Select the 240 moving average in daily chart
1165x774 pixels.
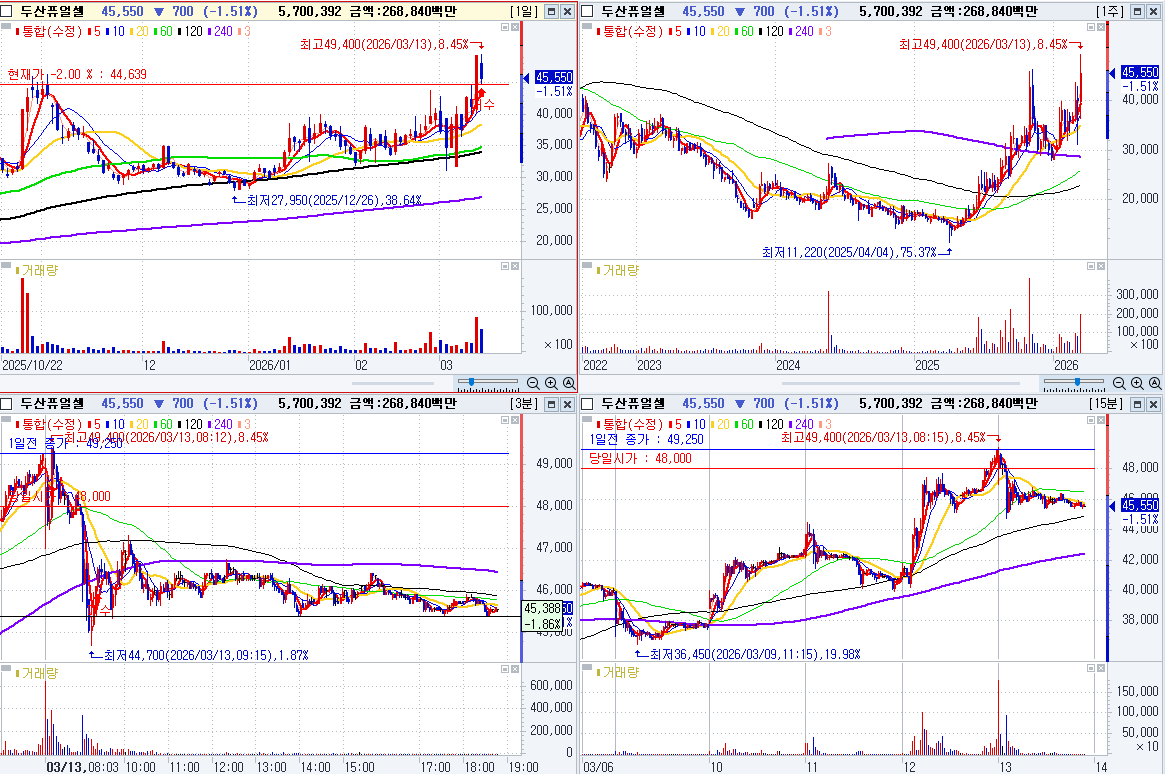[223, 31]
